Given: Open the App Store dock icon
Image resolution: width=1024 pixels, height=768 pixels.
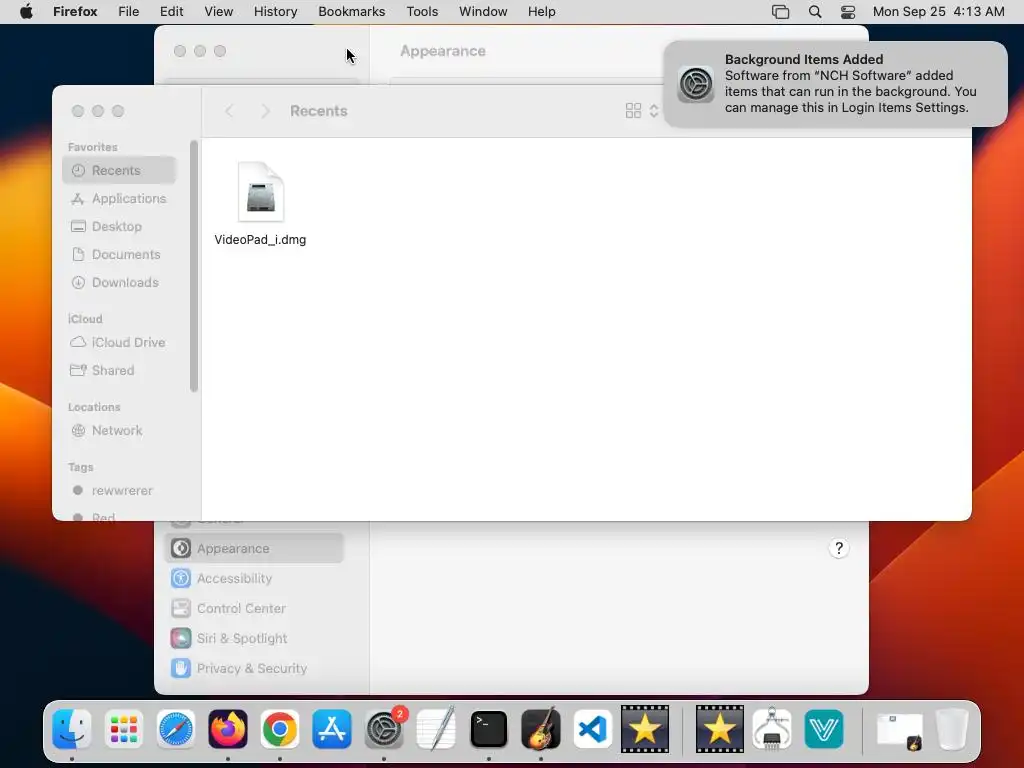Looking at the screenshot, I should click(332, 729).
